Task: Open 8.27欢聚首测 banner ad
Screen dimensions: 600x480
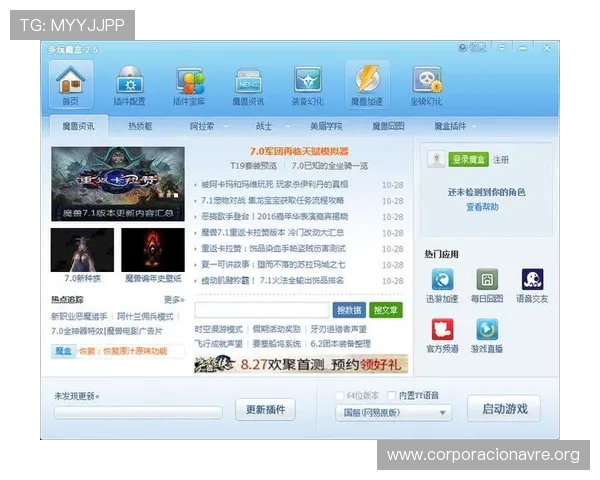Action: (x=301, y=364)
